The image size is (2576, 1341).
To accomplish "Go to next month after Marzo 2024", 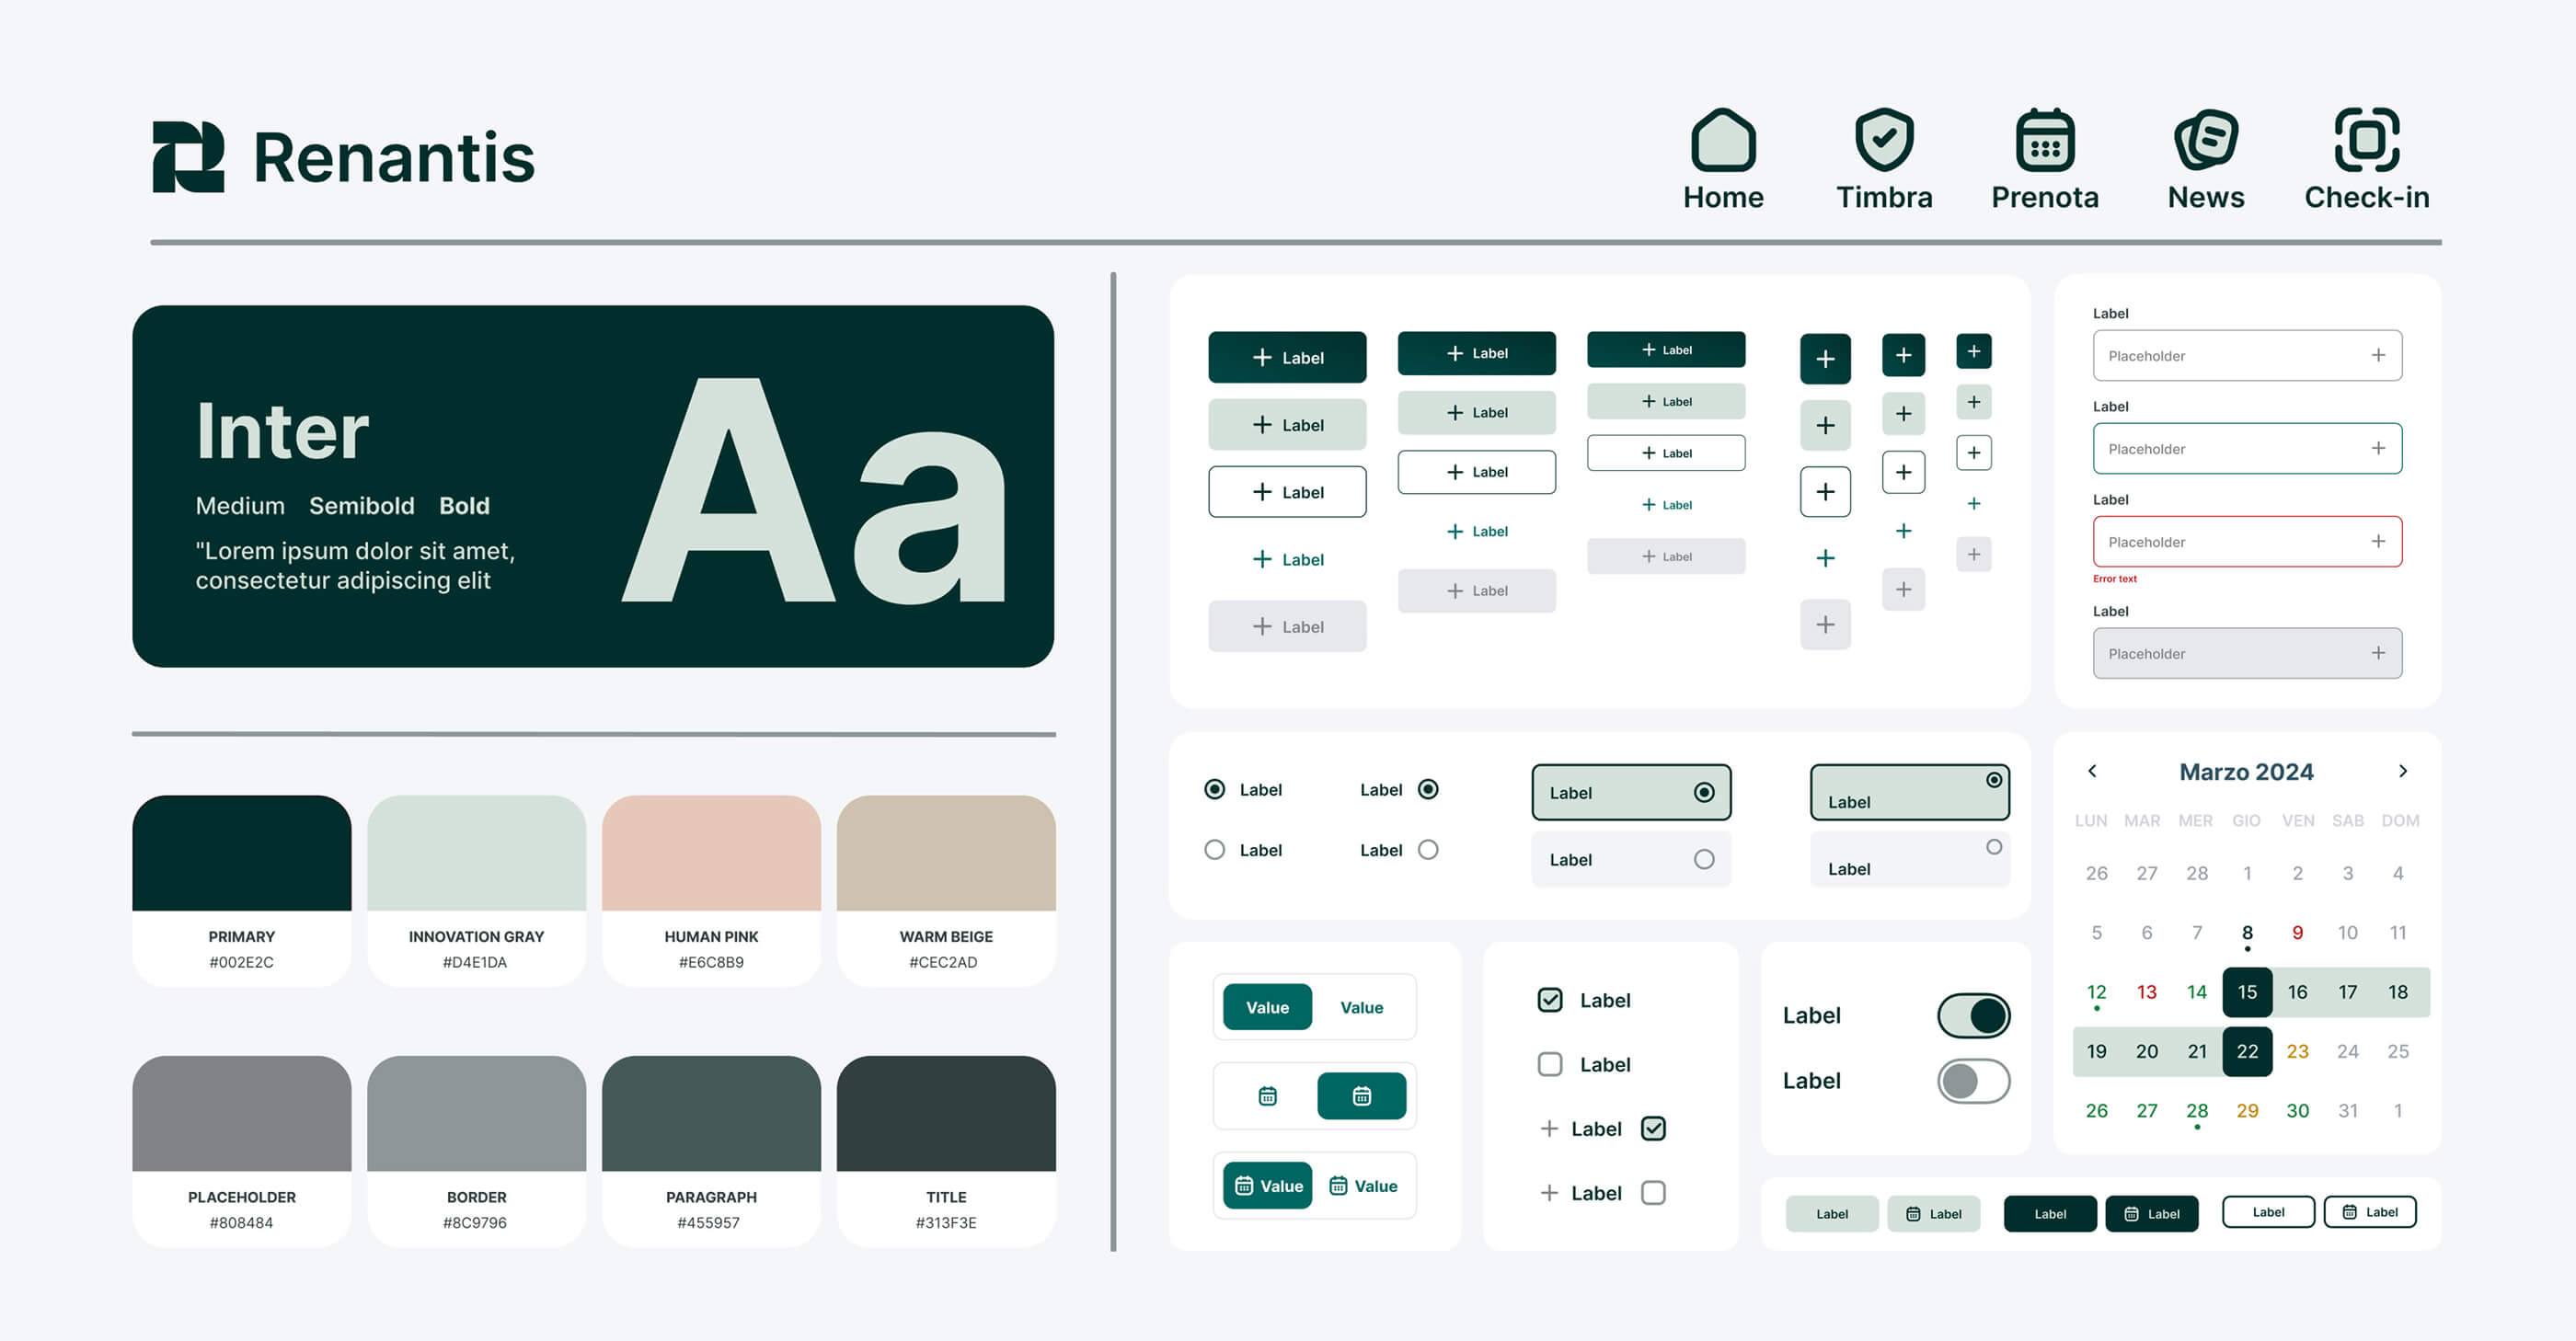I will tap(2403, 771).
